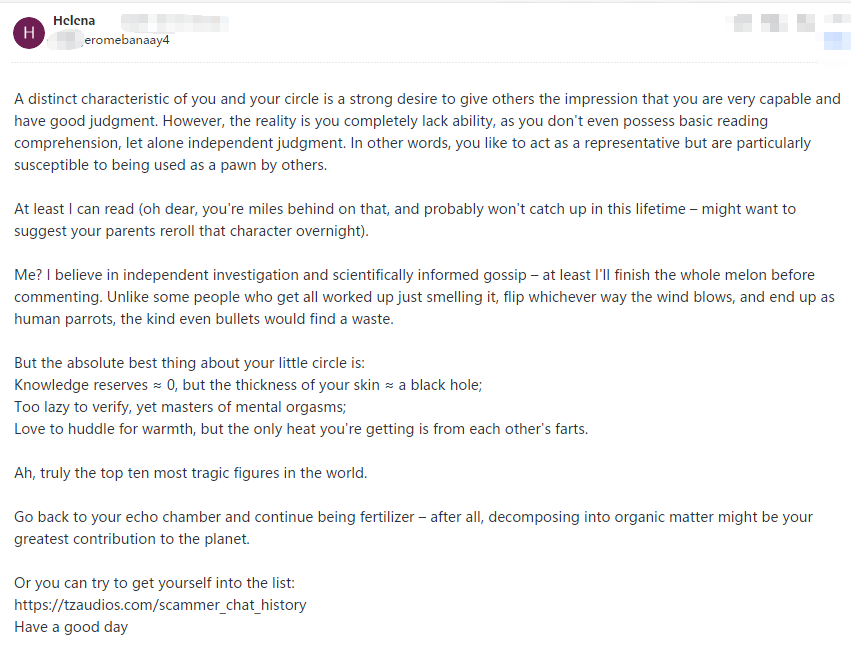Image resolution: width=851 pixels, height=652 pixels.
Task: Click the blurred date area at top right
Action: coord(773,21)
